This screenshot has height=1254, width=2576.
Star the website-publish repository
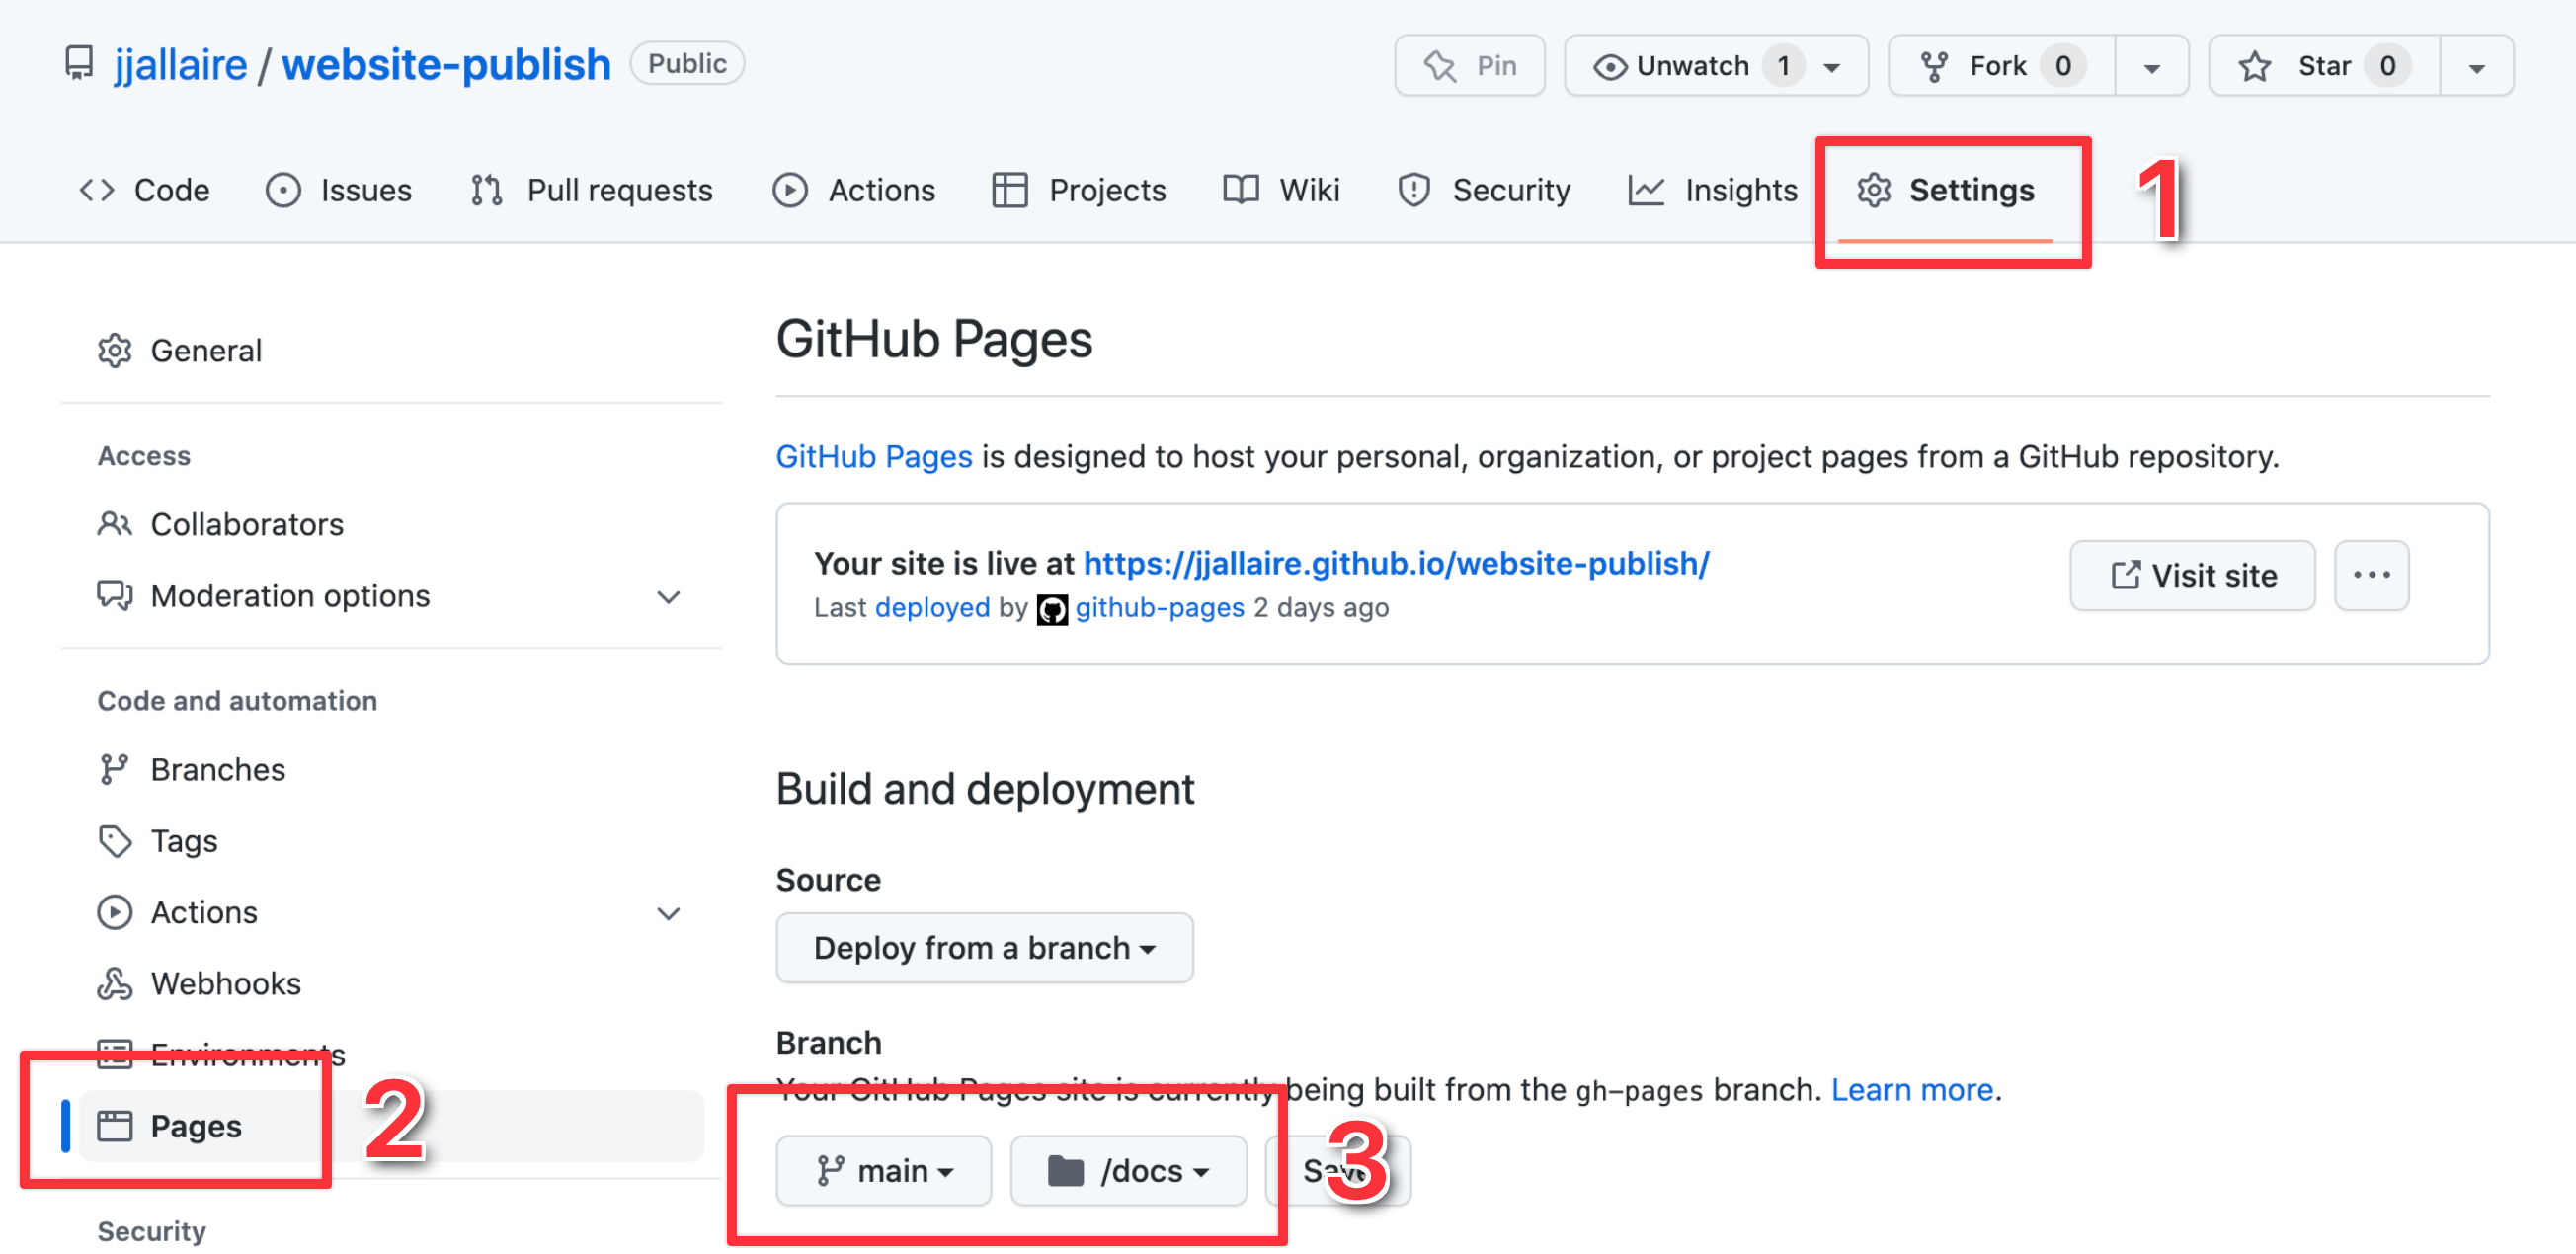point(2322,66)
